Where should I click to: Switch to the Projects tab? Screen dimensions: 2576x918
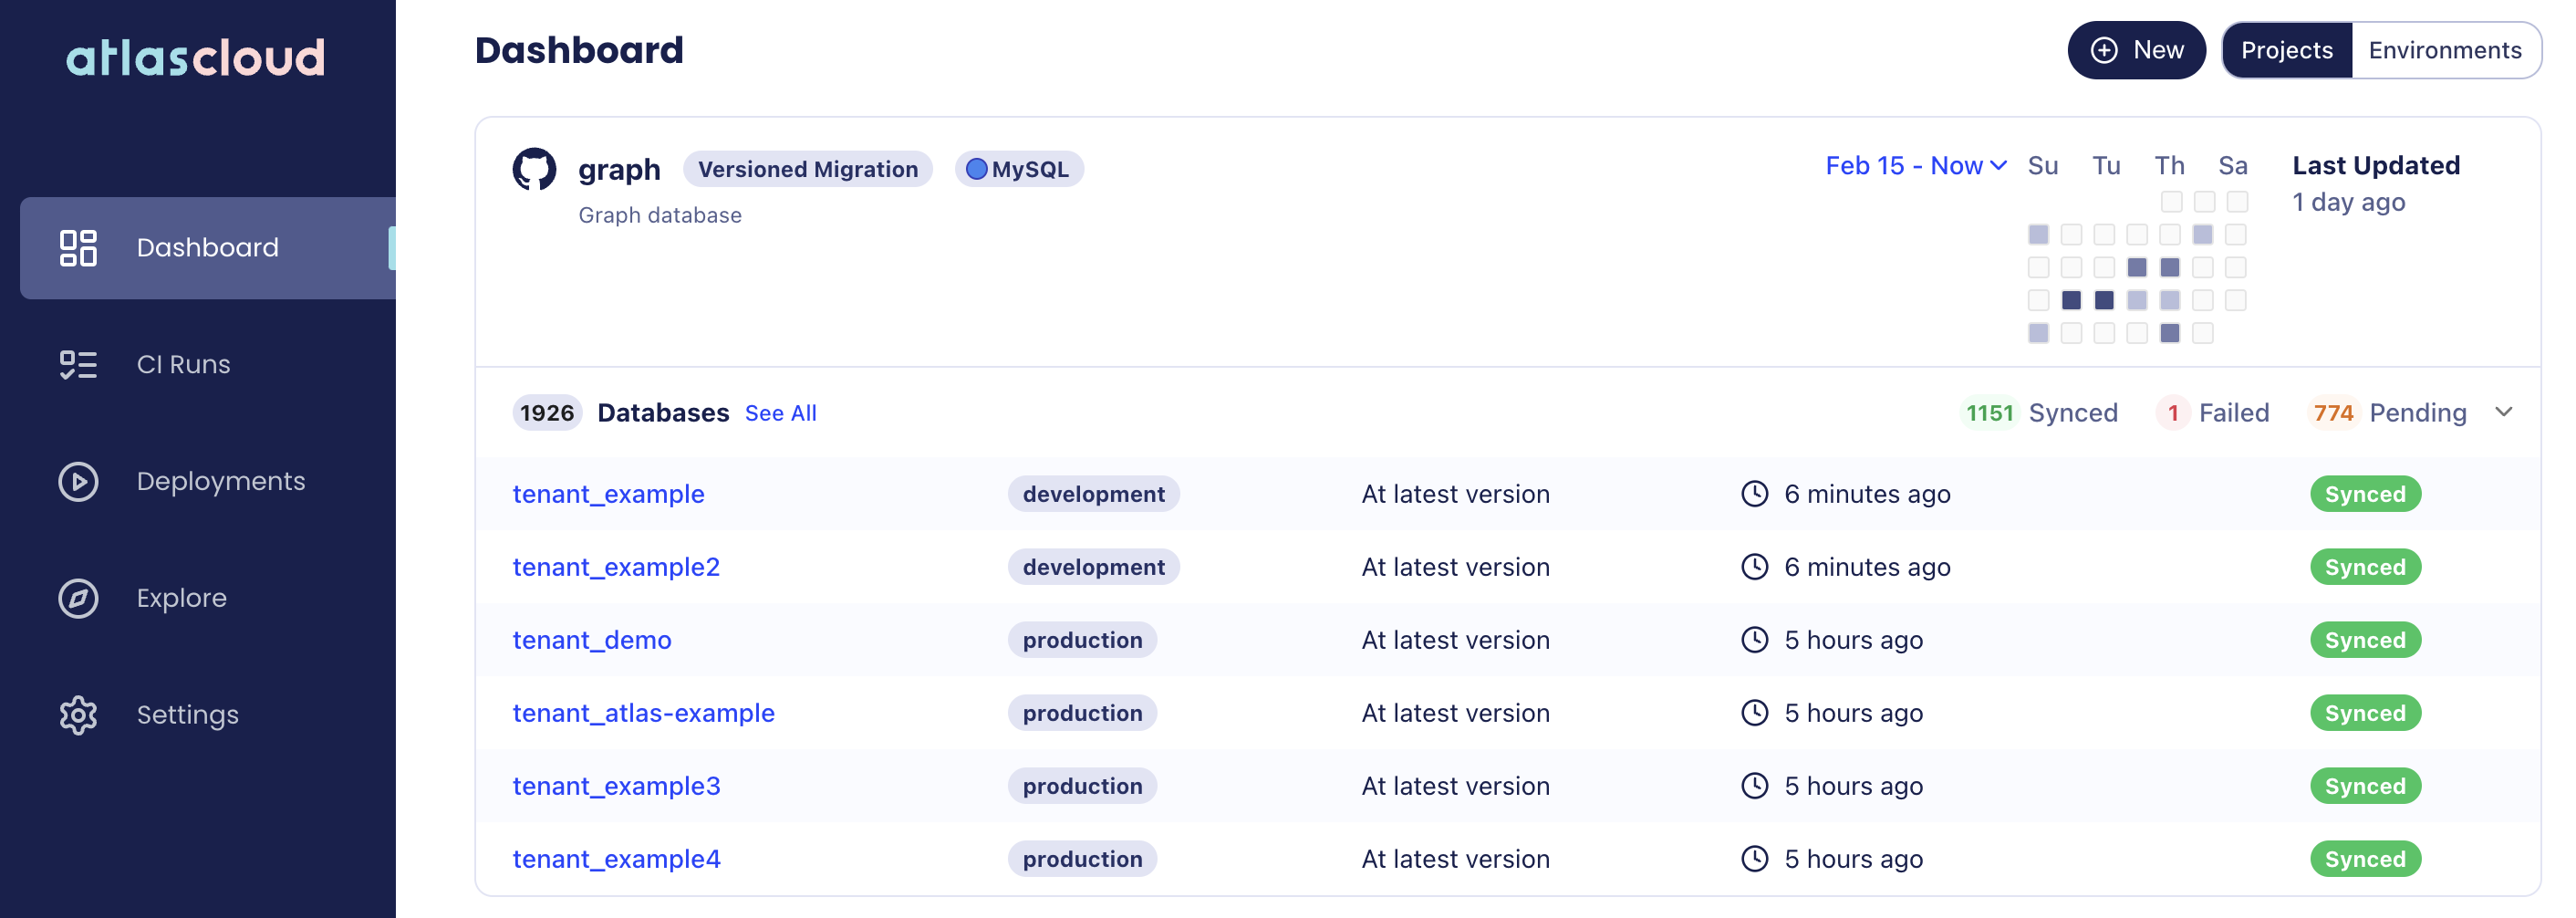(2287, 50)
